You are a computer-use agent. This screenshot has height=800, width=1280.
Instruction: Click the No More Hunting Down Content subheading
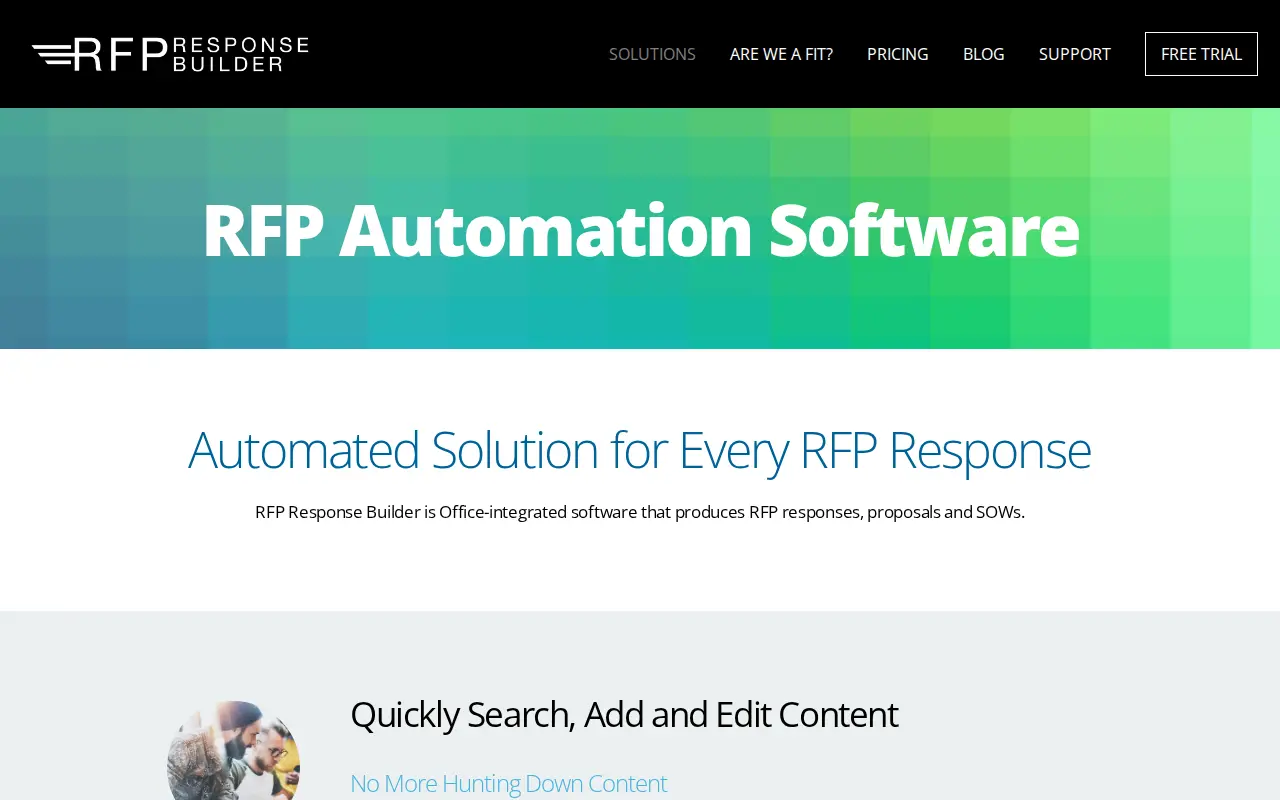(x=508, y=783)
